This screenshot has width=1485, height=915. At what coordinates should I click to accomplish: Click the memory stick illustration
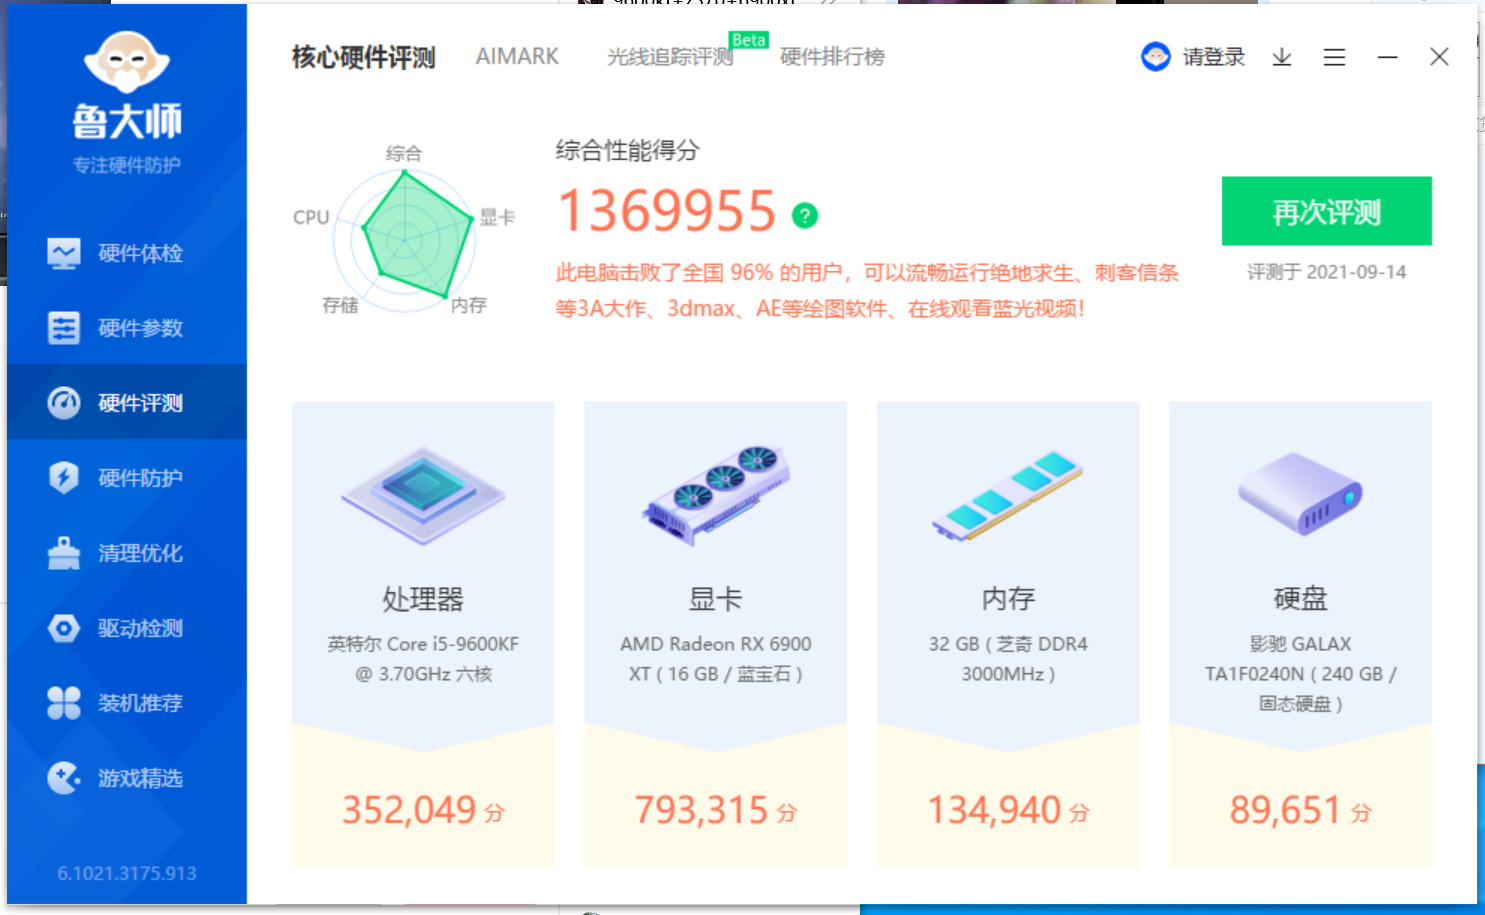1008,495
